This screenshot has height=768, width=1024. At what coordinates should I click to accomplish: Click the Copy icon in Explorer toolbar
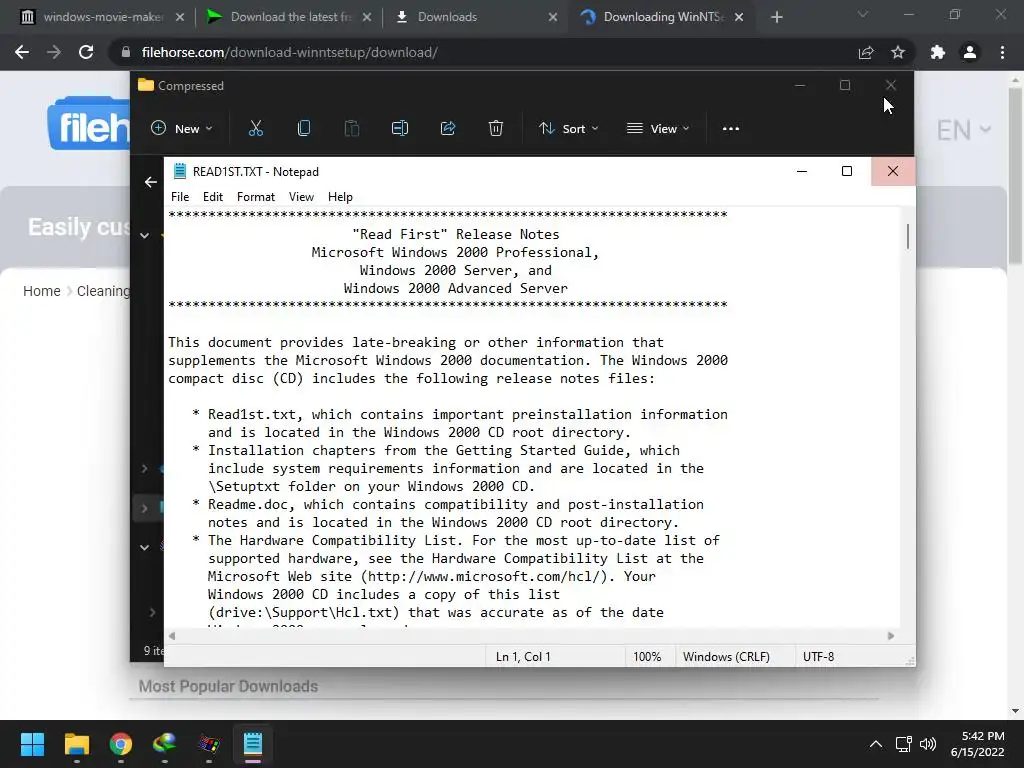[304, 129]
